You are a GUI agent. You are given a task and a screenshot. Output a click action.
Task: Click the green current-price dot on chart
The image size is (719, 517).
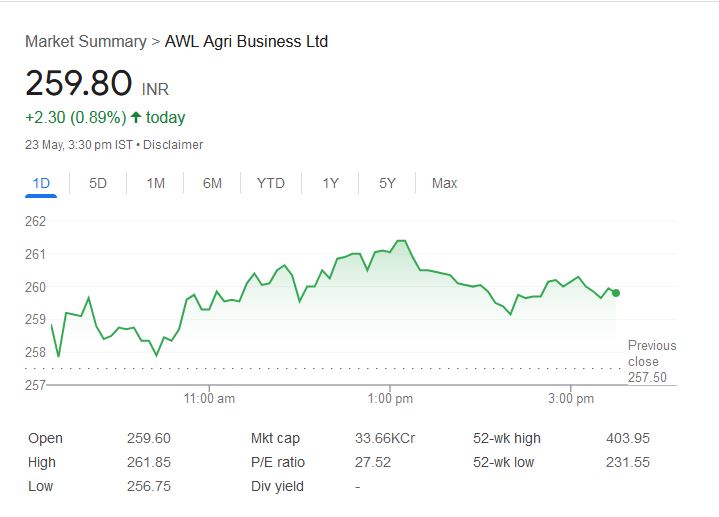point(616,293)
